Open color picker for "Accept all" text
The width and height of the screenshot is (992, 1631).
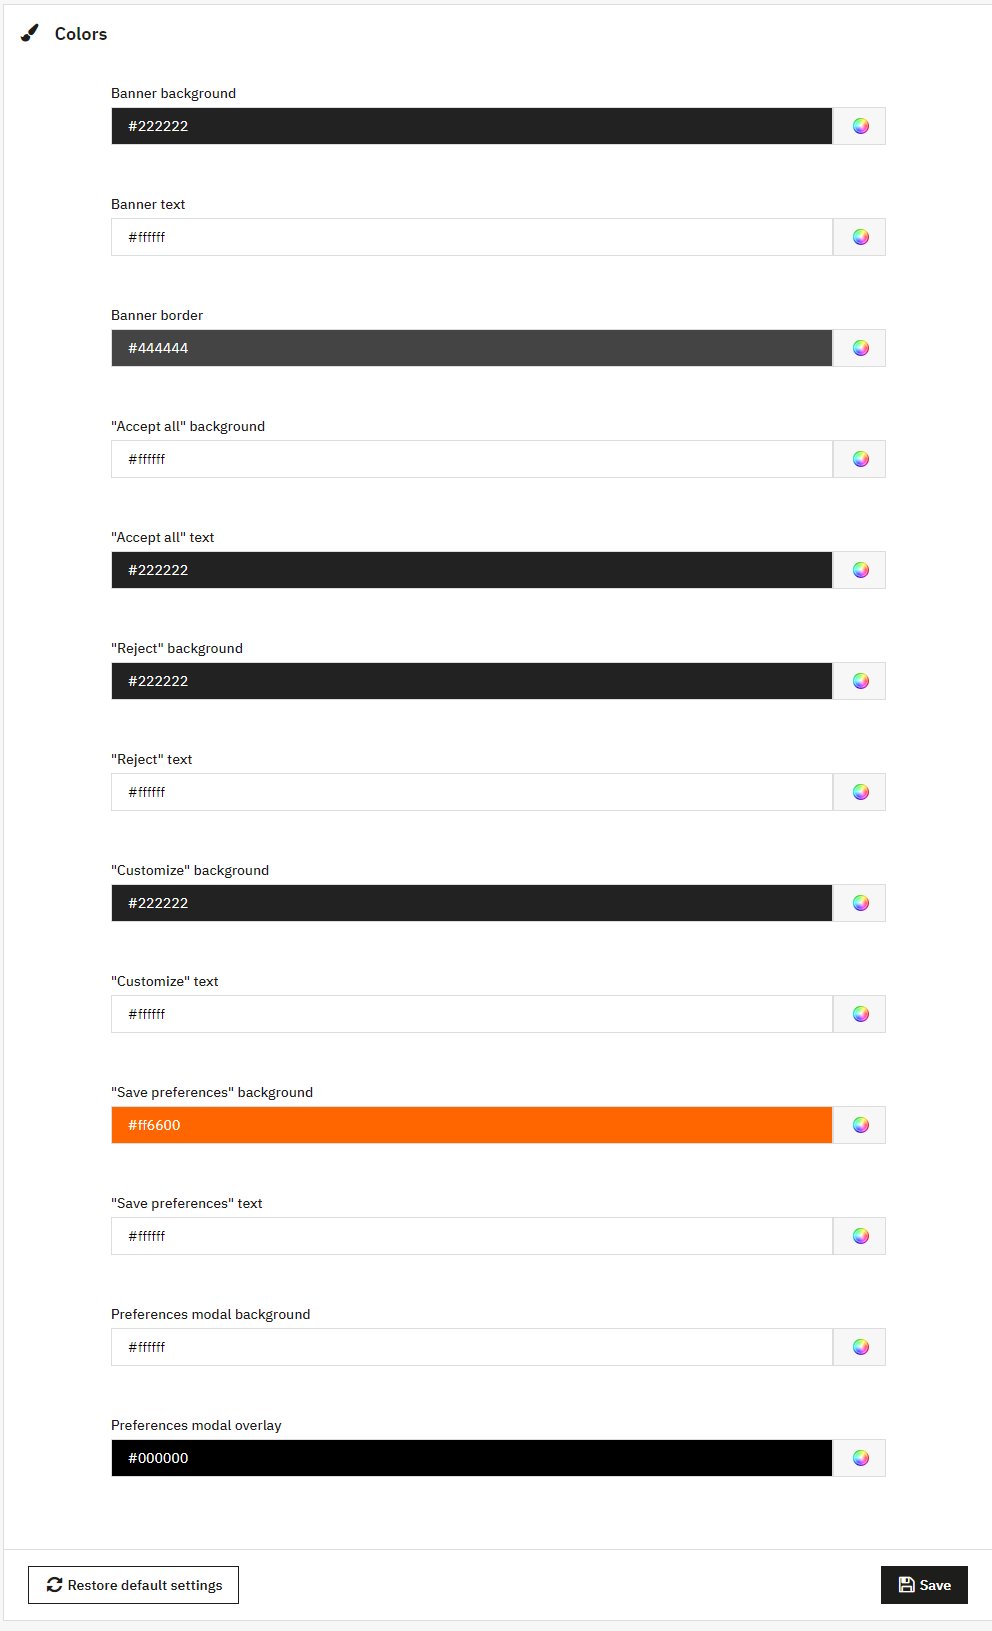(860, 570)
